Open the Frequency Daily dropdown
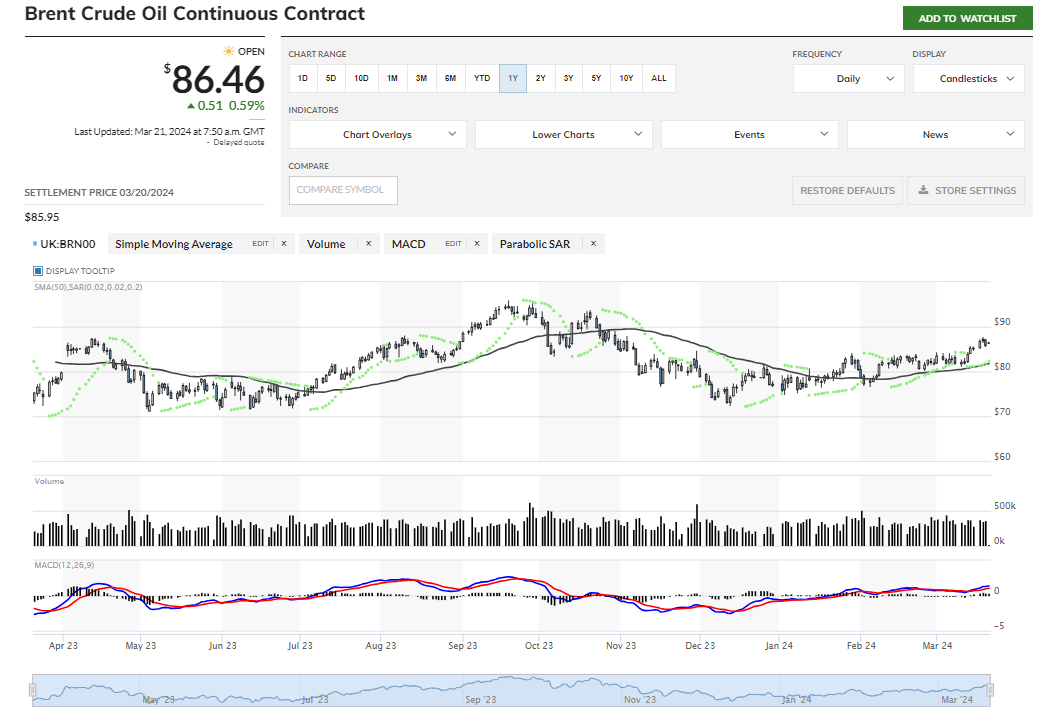Screen dimensions: 1057x717 pyautogui.click(x=849, y=79)
